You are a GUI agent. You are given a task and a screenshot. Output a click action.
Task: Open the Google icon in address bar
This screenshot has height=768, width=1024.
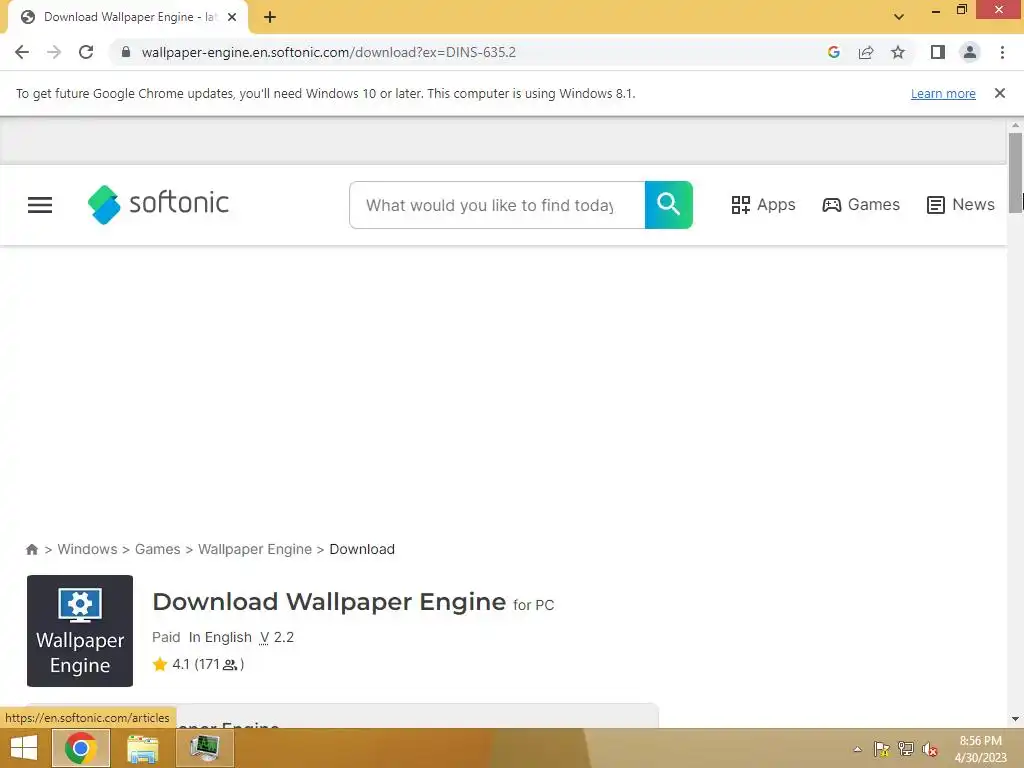(x=833, y=52)
